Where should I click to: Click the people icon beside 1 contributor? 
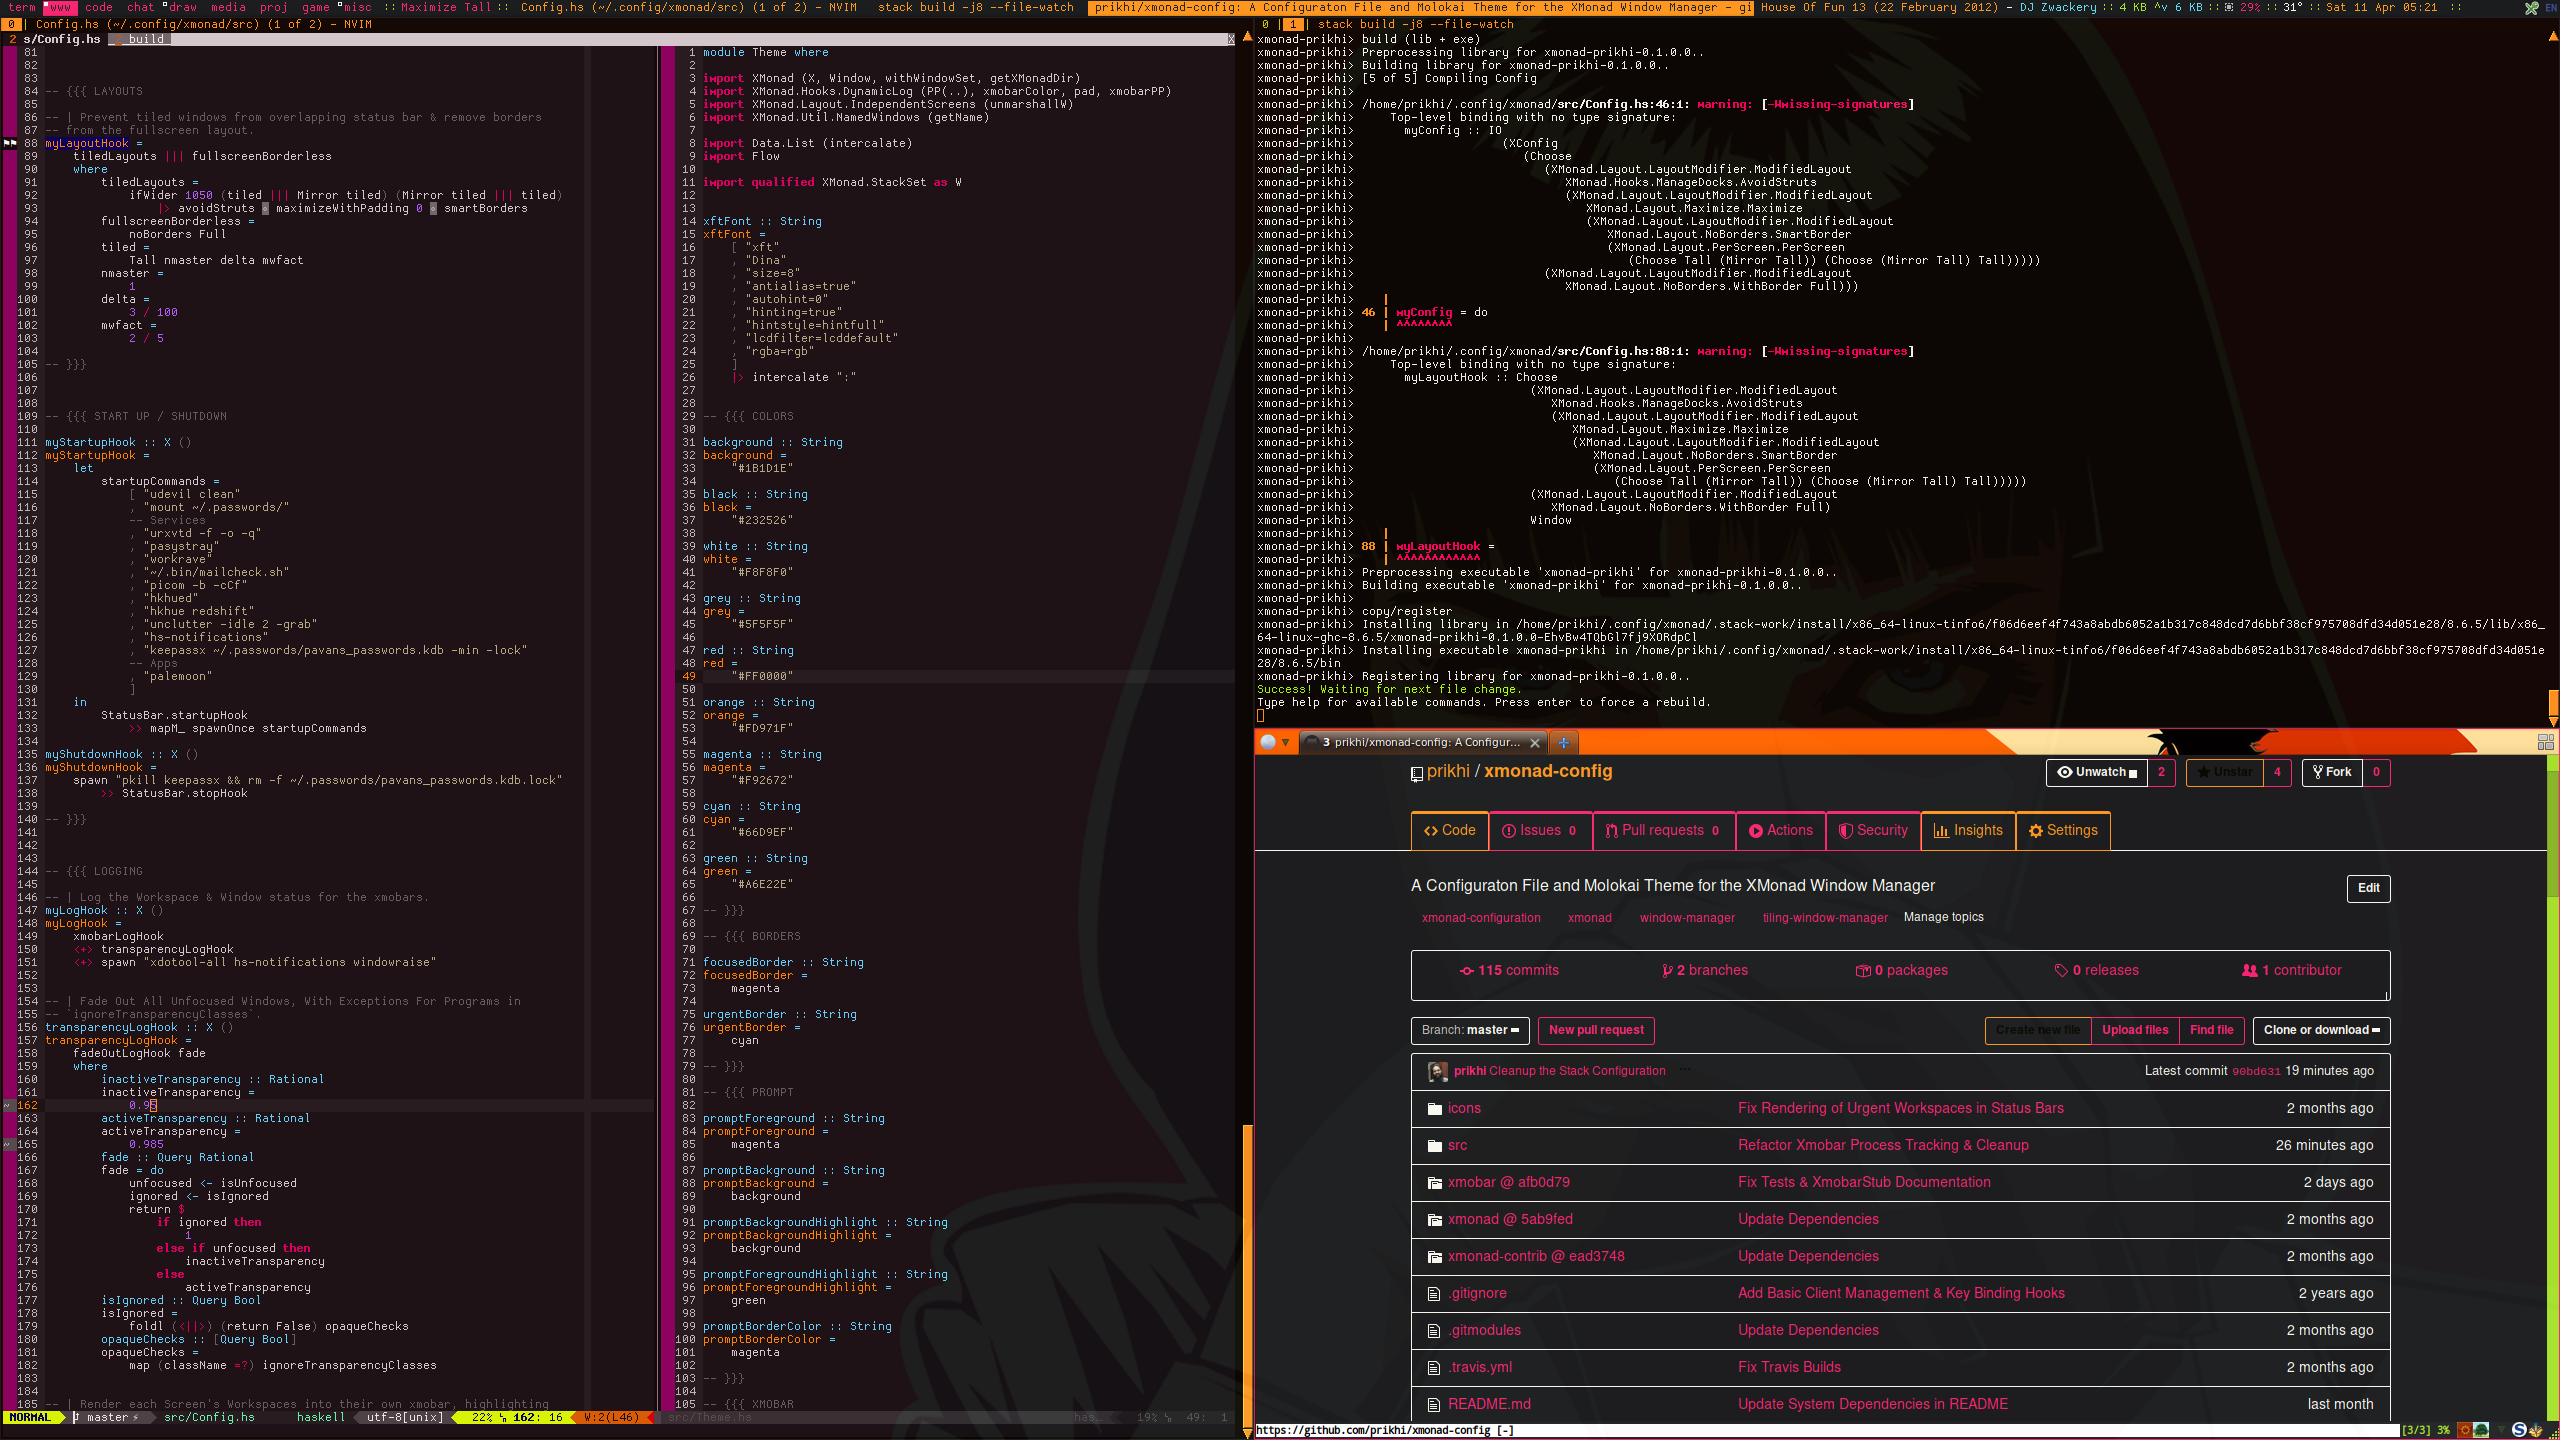2250,971
